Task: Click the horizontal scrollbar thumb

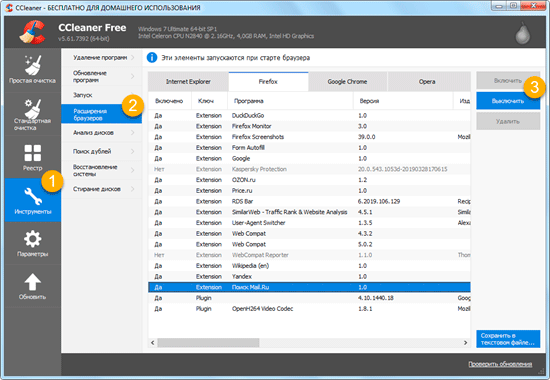Action: point(208,342)
